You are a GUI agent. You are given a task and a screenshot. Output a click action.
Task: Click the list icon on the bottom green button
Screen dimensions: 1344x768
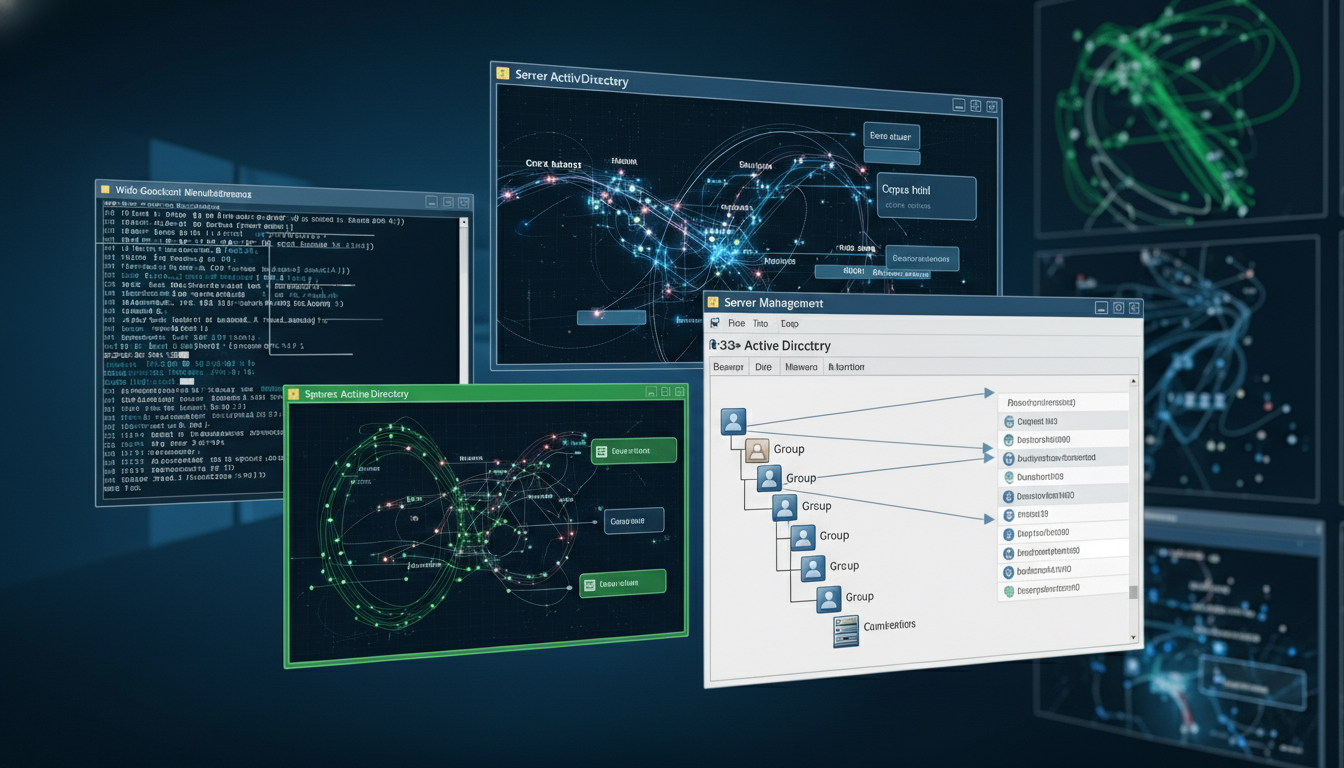[591, 584]
